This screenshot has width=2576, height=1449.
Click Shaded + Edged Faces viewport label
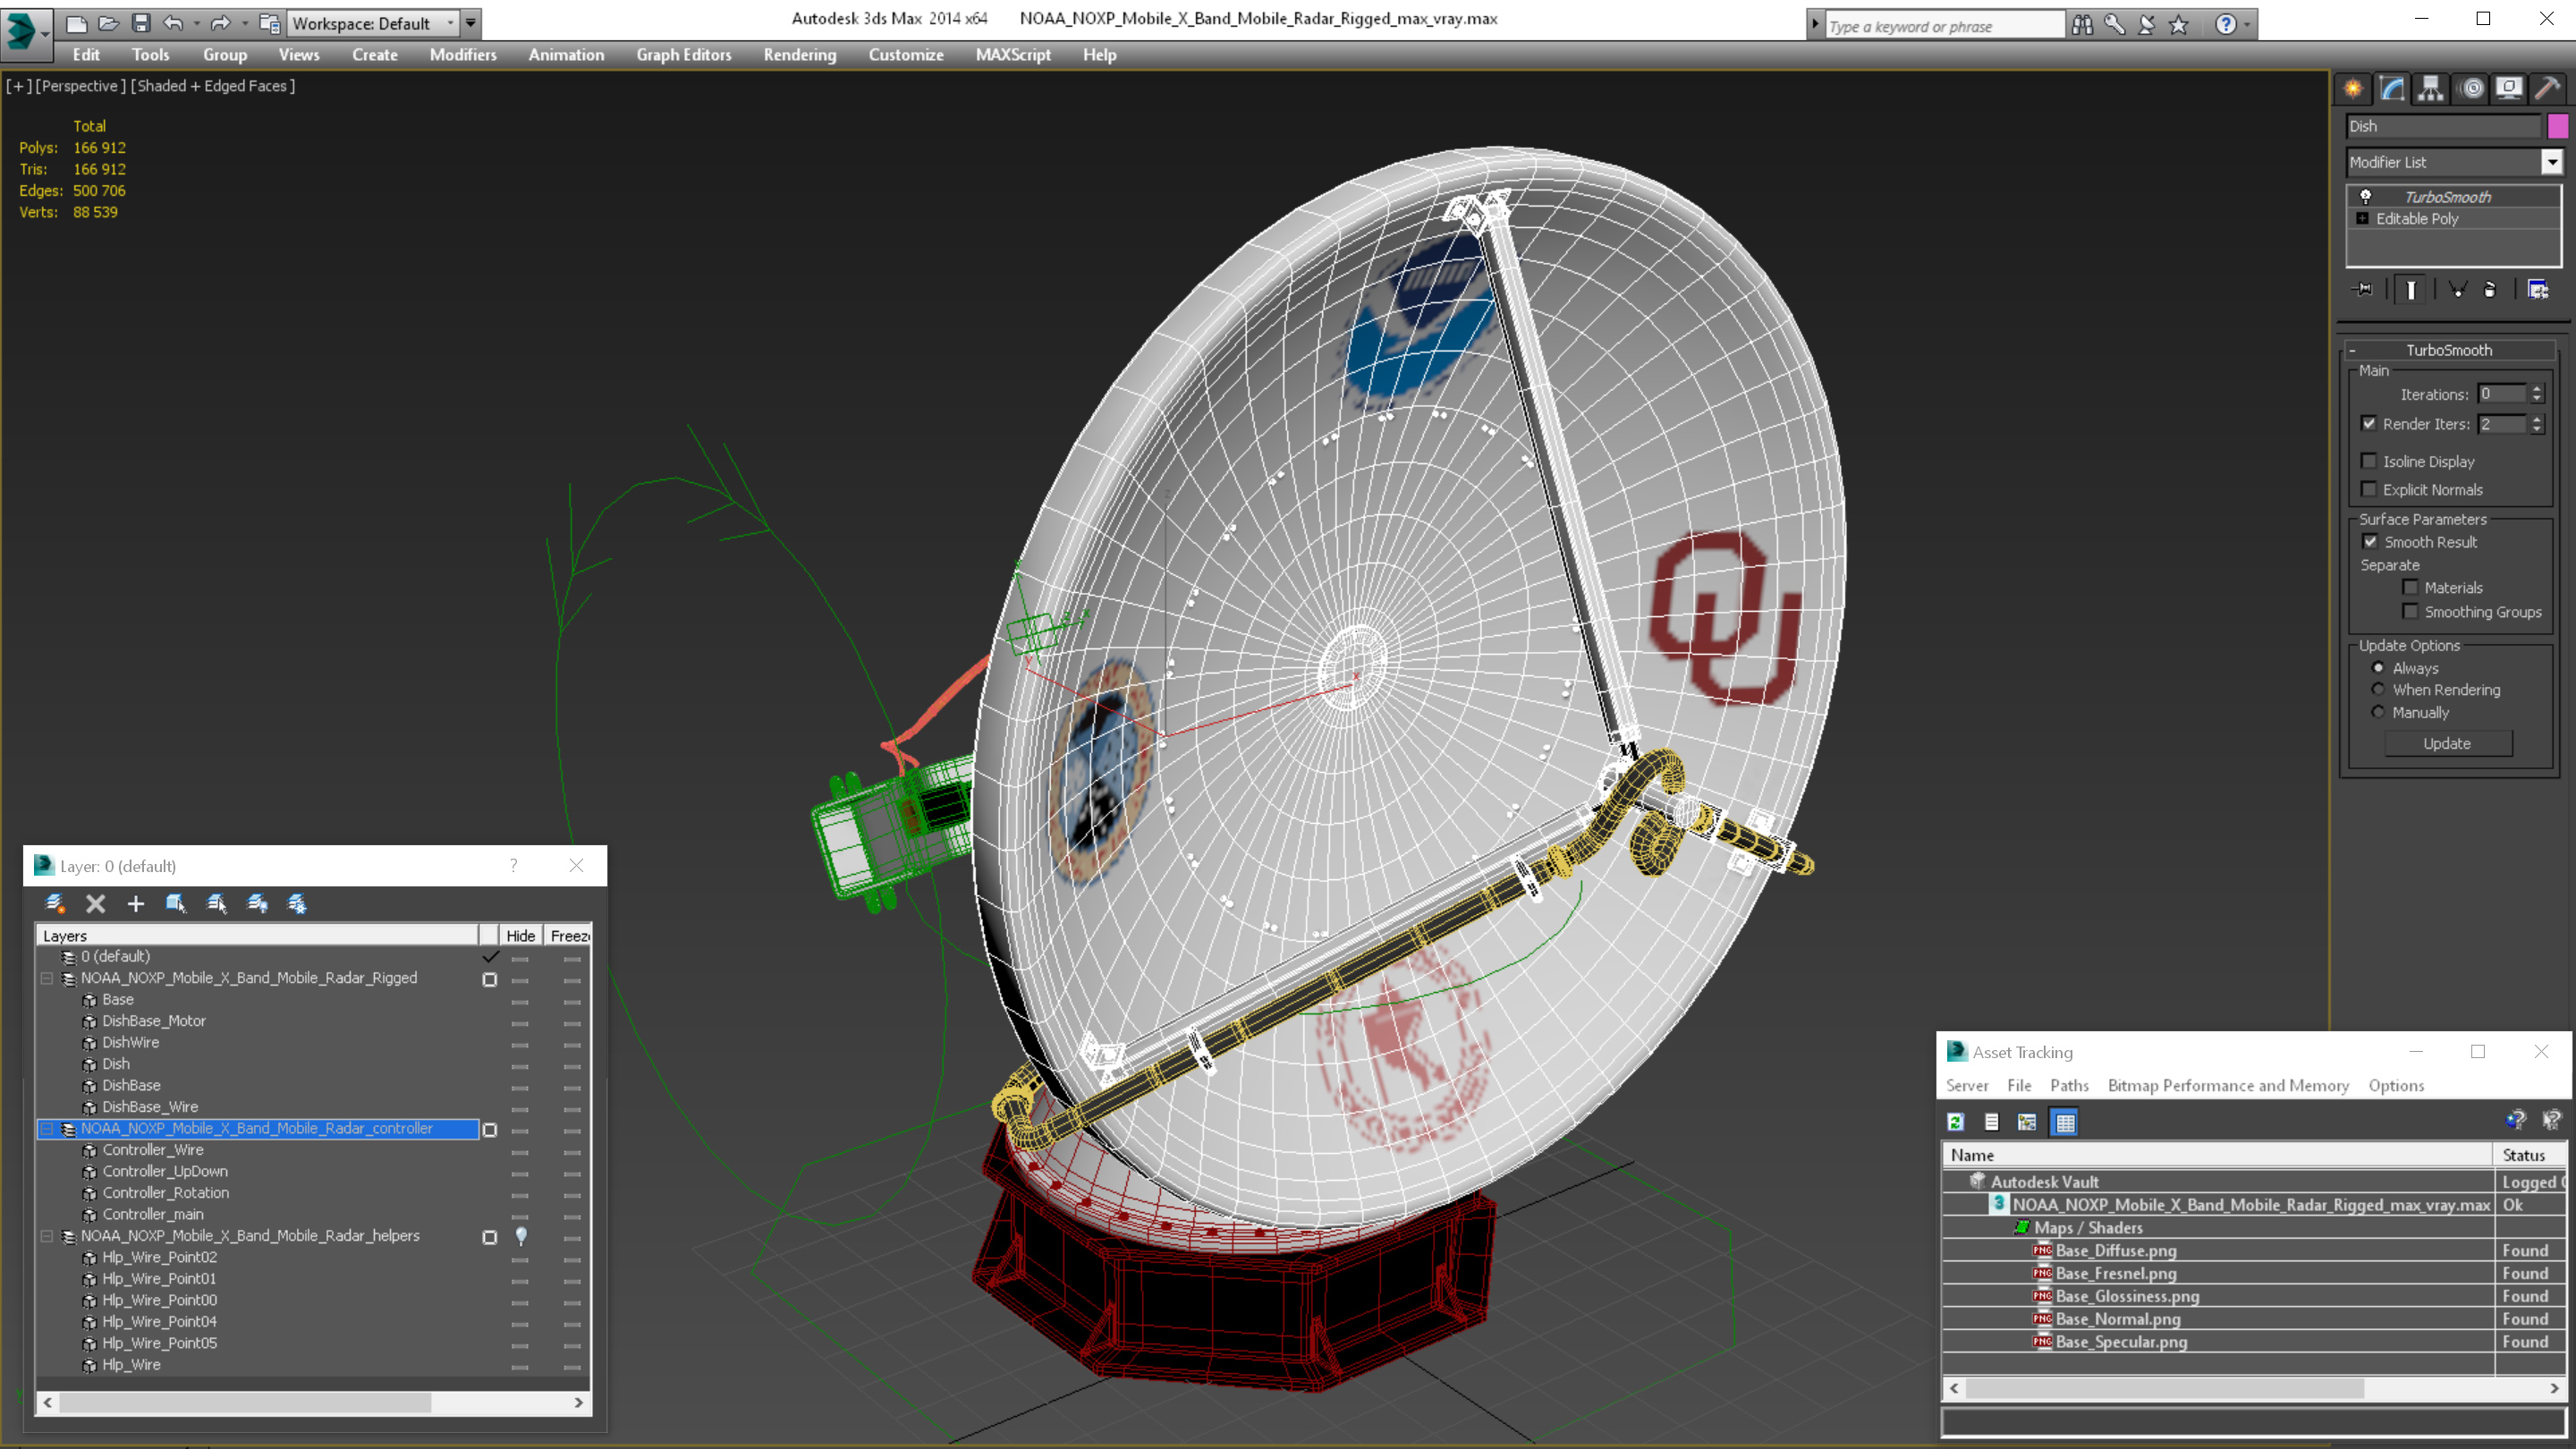tap(213, 86)
